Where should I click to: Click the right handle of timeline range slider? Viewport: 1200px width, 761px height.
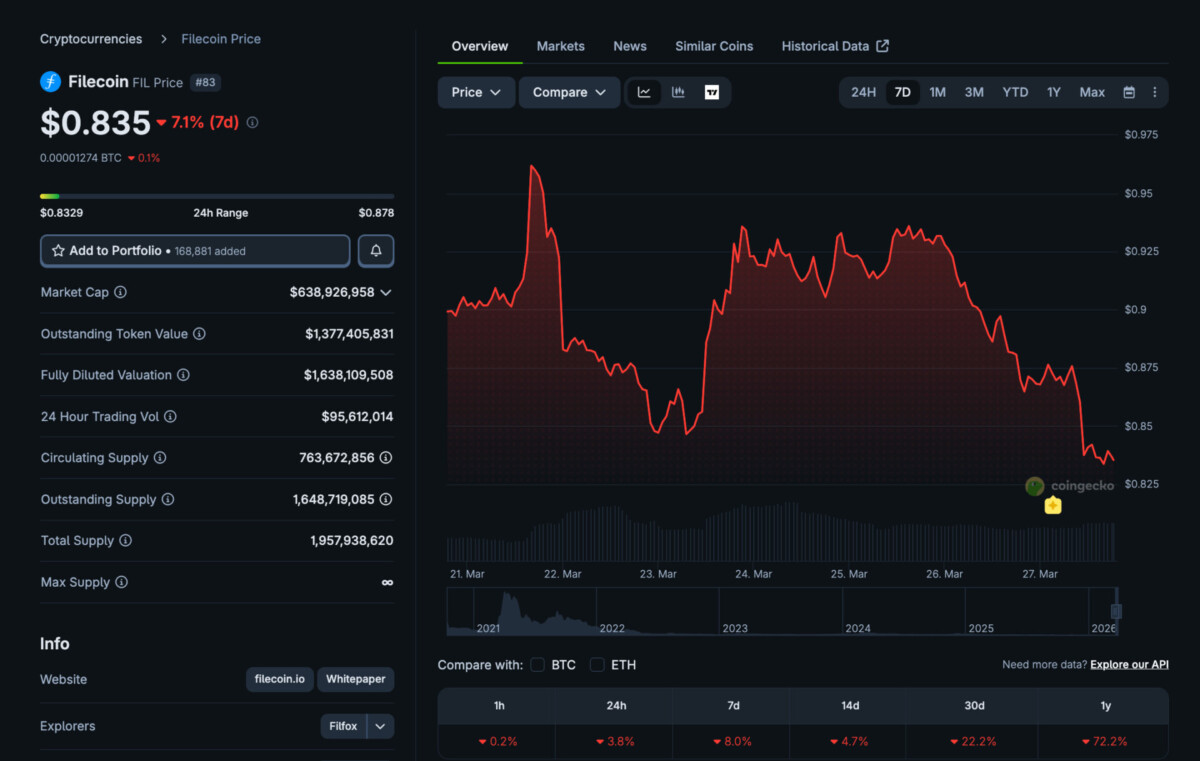1116,611
